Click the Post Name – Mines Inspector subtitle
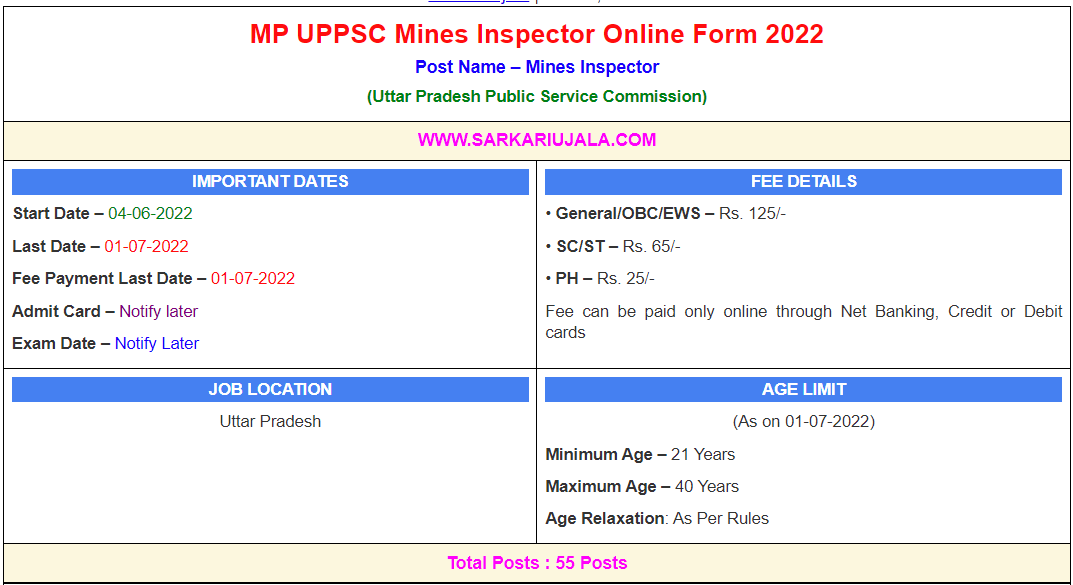Image resolution: width=1073 pixels, height=585 pixels. tap(537, 68)
